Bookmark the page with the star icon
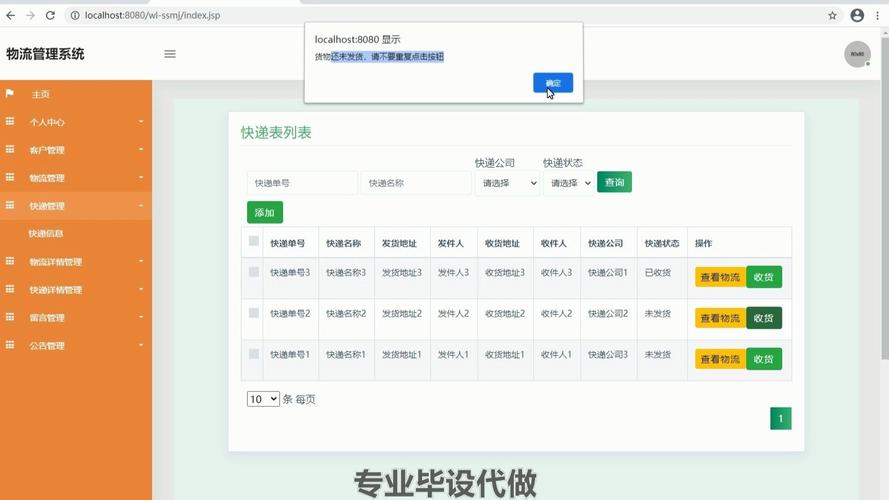Viewport: 889px width, 500px height. coord(832,15)
